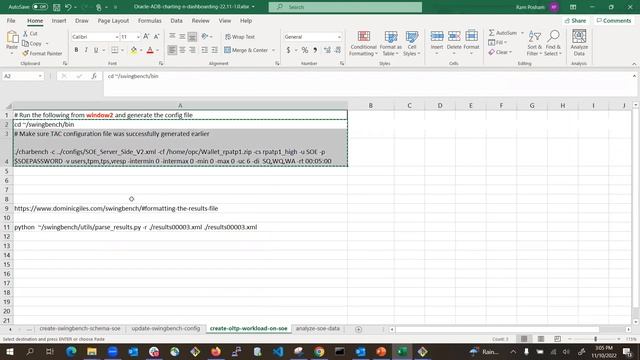The height and width of the screenshot is (360, 640).
Task: Click the Format Painter brush
Action: (x=26, y=53)
